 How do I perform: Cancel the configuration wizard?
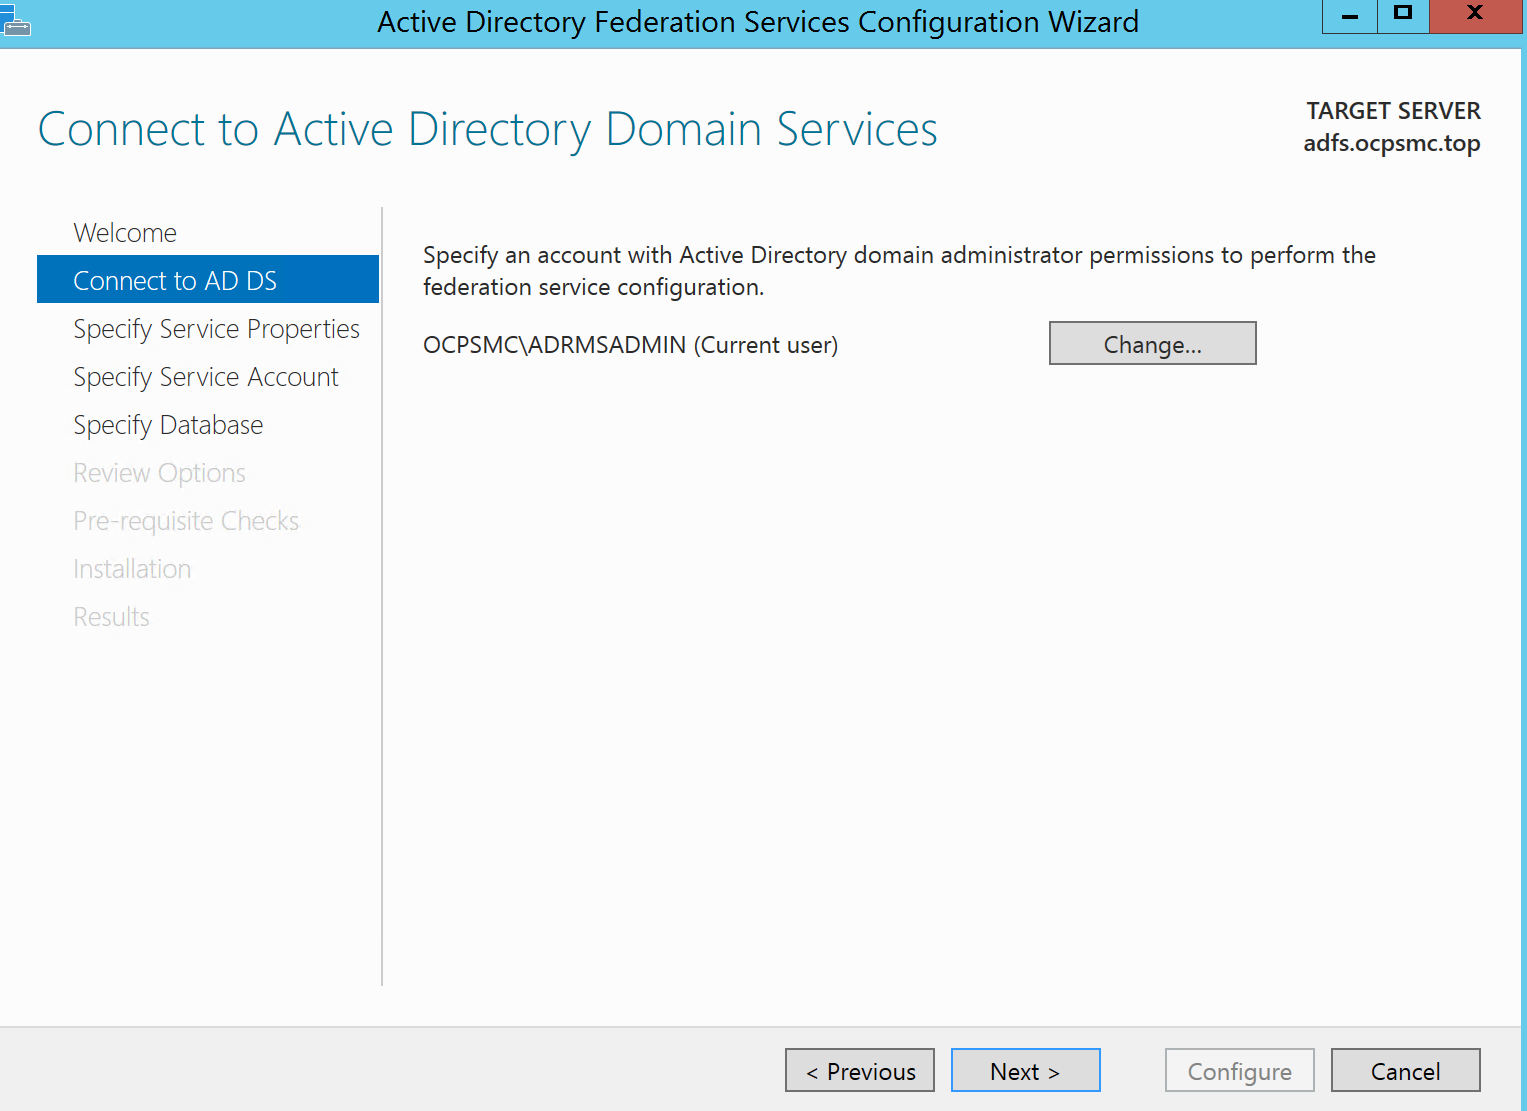point(1405,1070)
